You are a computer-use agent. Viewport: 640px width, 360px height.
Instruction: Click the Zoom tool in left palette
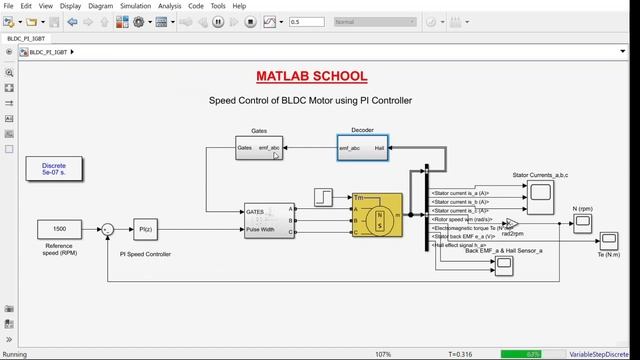click(x=9, y=73)
